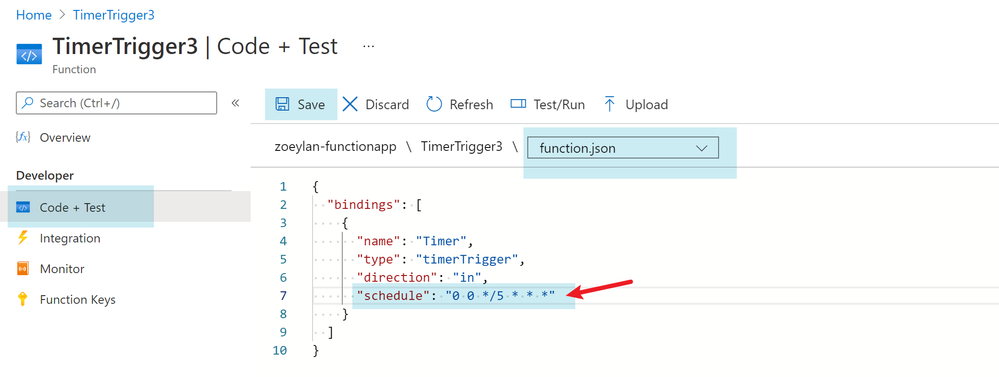The width and height of the screenshot is (999, 377).
Task: Click line number 7 in gutter
Action: tap(282, 295)
